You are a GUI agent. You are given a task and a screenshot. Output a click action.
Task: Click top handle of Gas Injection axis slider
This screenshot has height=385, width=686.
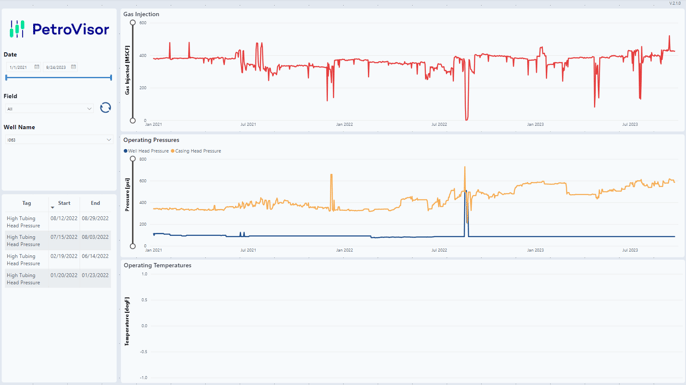(133, 23)
